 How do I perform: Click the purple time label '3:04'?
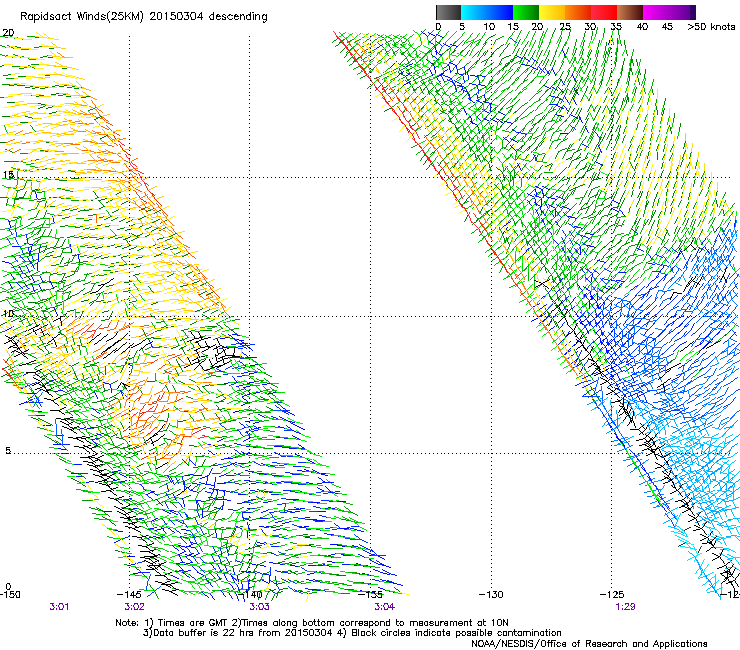385,607
